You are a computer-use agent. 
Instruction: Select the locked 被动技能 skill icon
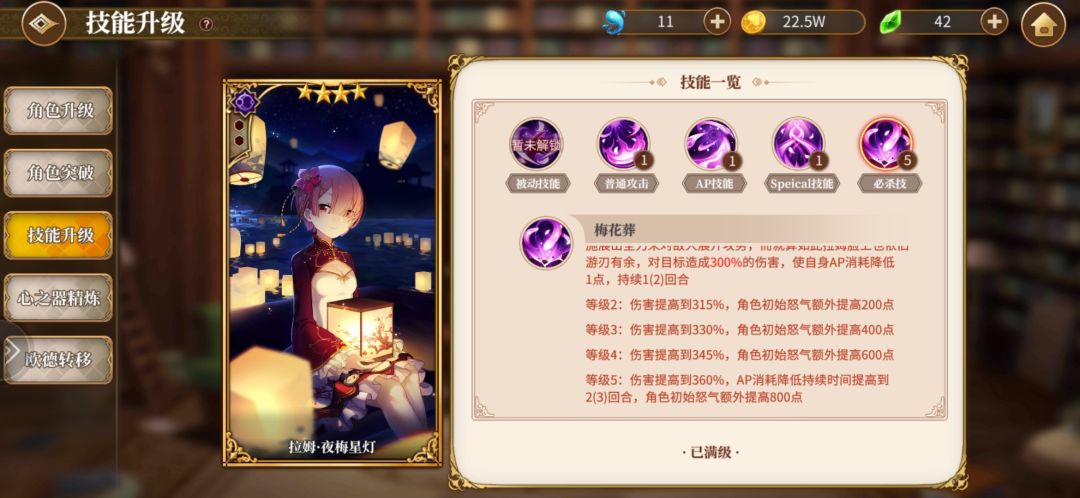point(537,144)
